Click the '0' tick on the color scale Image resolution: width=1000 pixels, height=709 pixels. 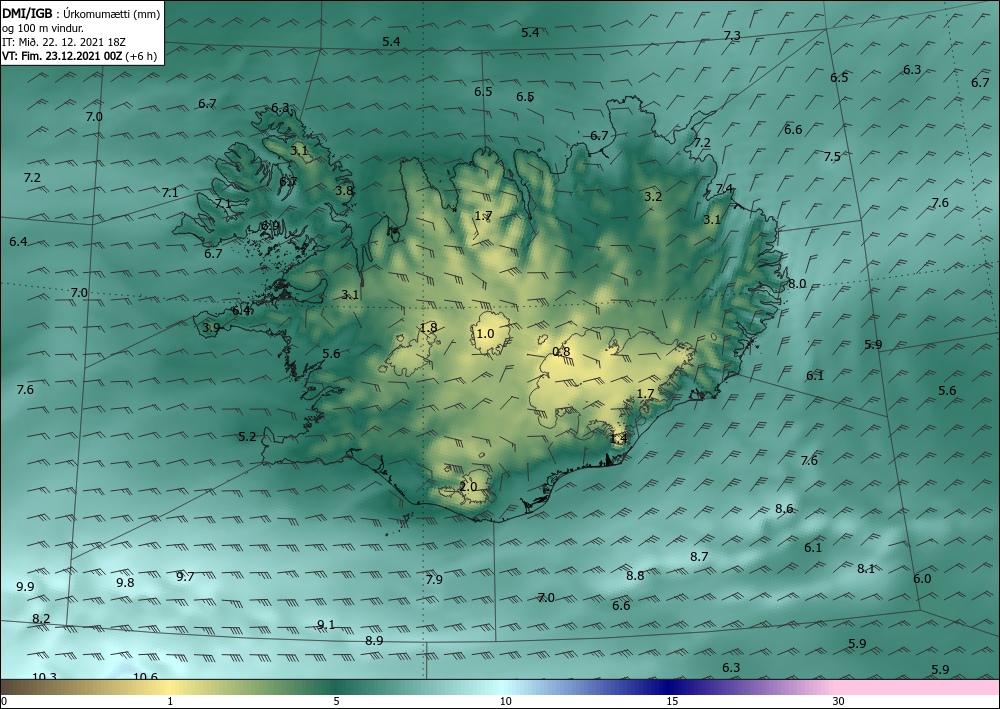[x=4, y=702]
